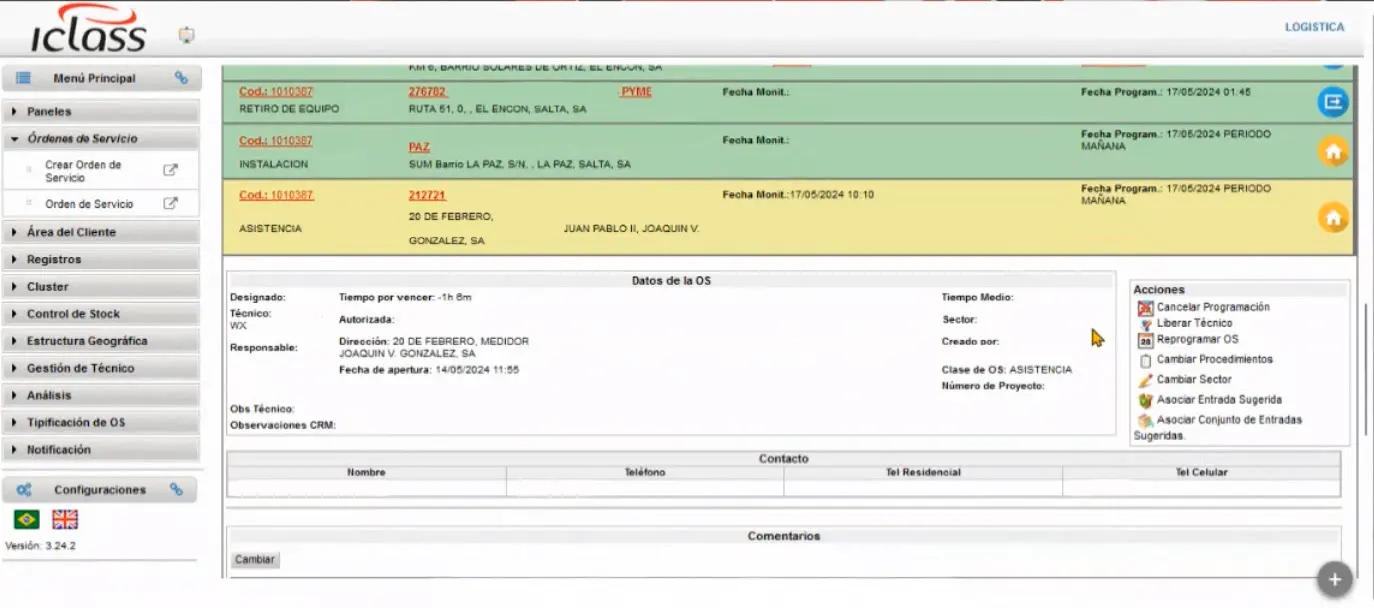The height and width of the screenshot is (608, 1374).
Task: Open Cod. link on ASISTENCIA row
Action: 276,195
